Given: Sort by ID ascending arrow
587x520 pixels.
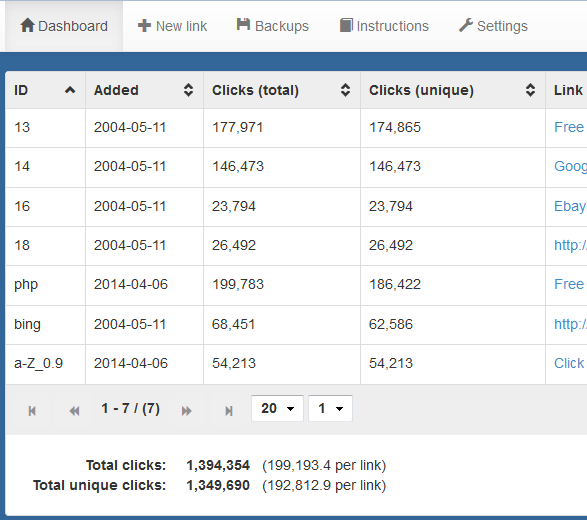Looking at the screenshot, I should pos(70,90).
